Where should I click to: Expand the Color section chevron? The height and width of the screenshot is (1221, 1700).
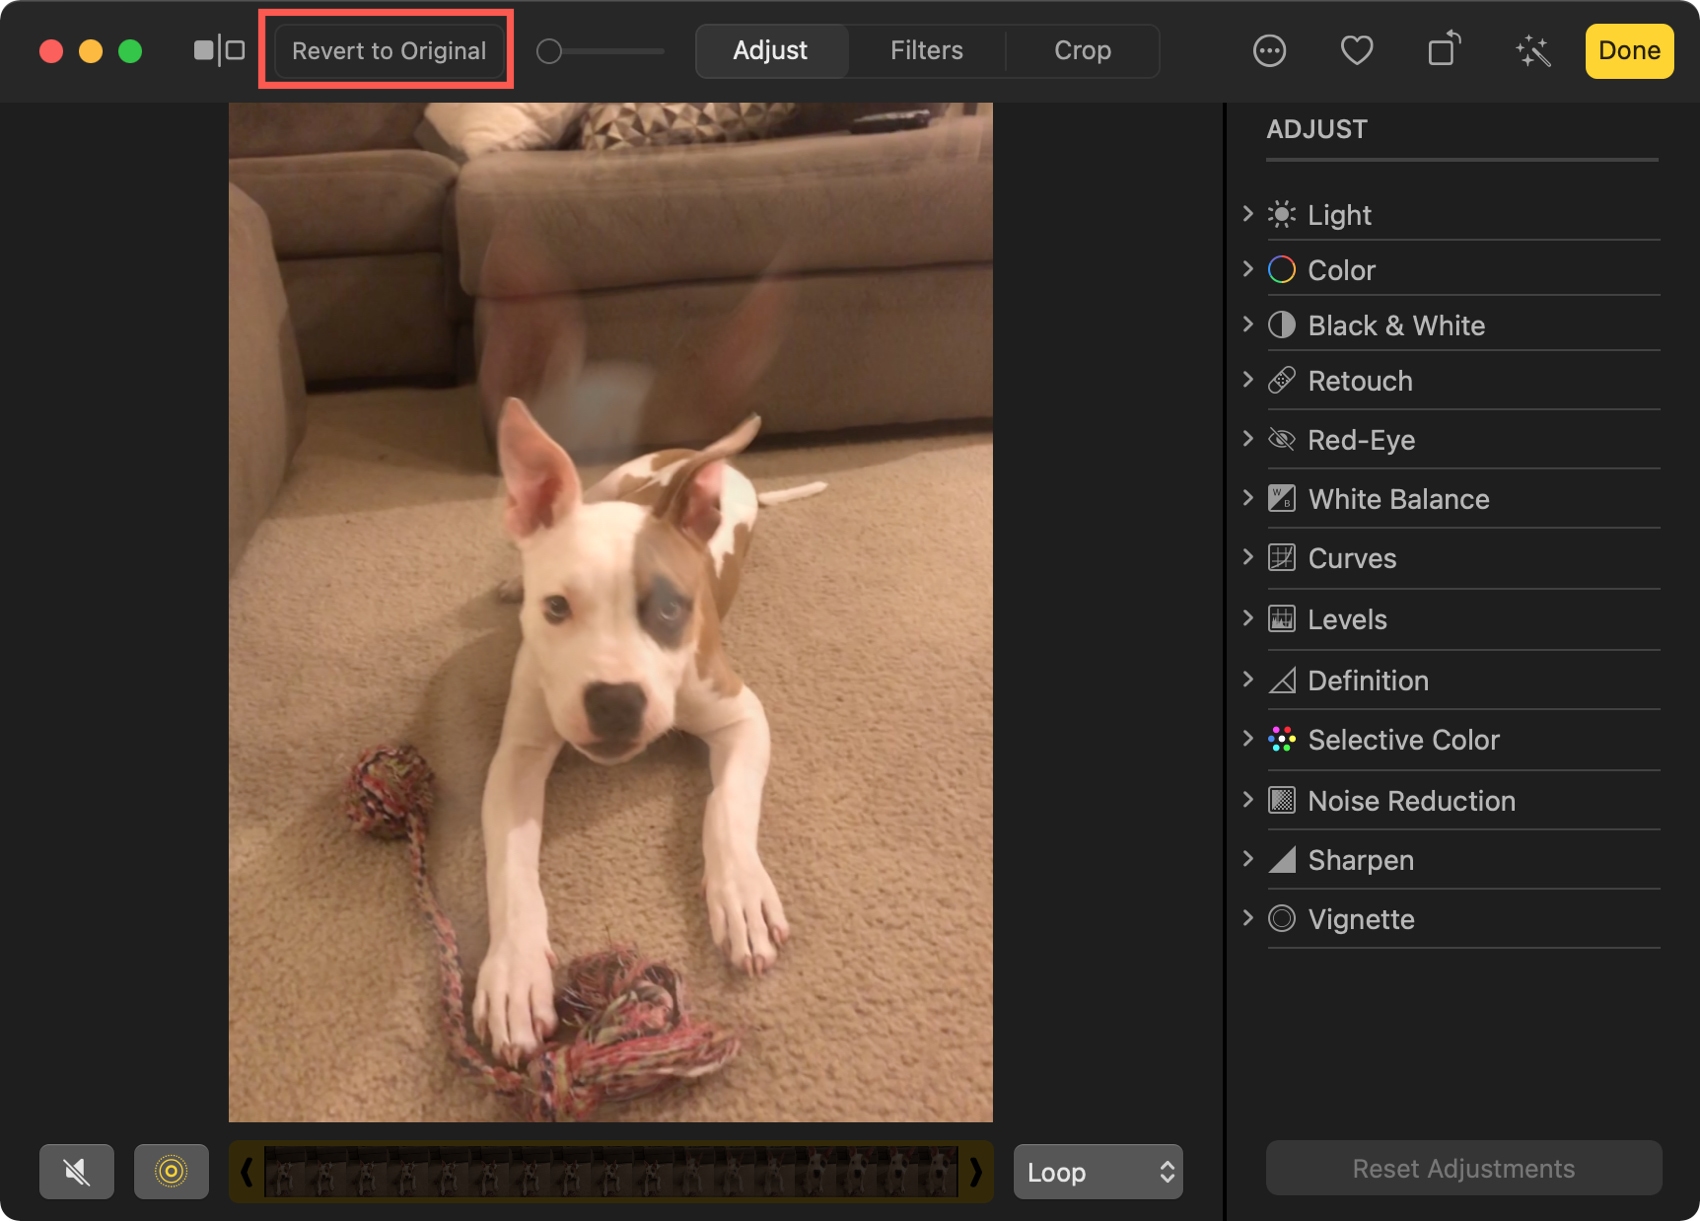(x=1247, y=268)
